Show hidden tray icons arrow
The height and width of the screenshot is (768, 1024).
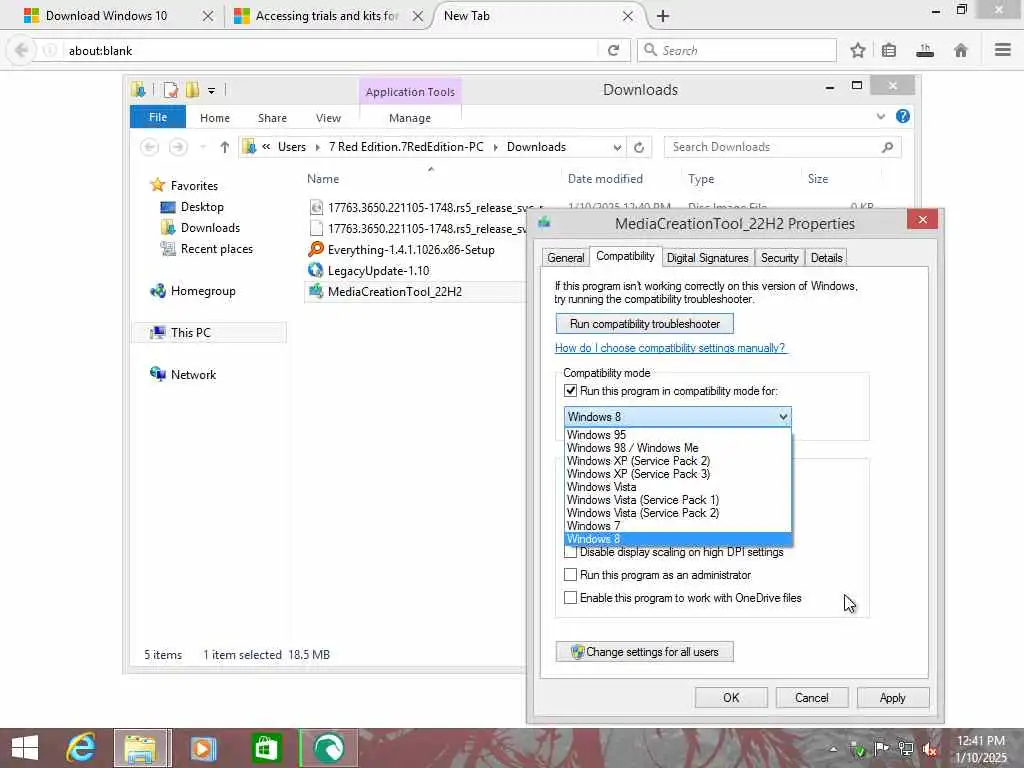click(833, 749)
